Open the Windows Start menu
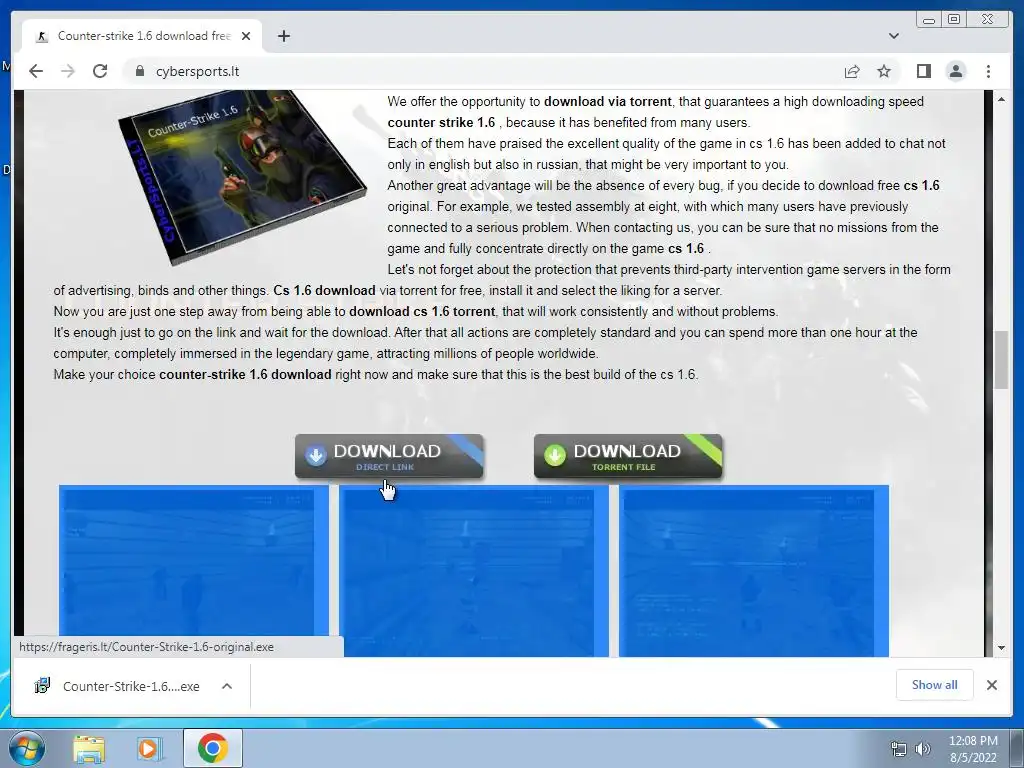 point(27,748)
